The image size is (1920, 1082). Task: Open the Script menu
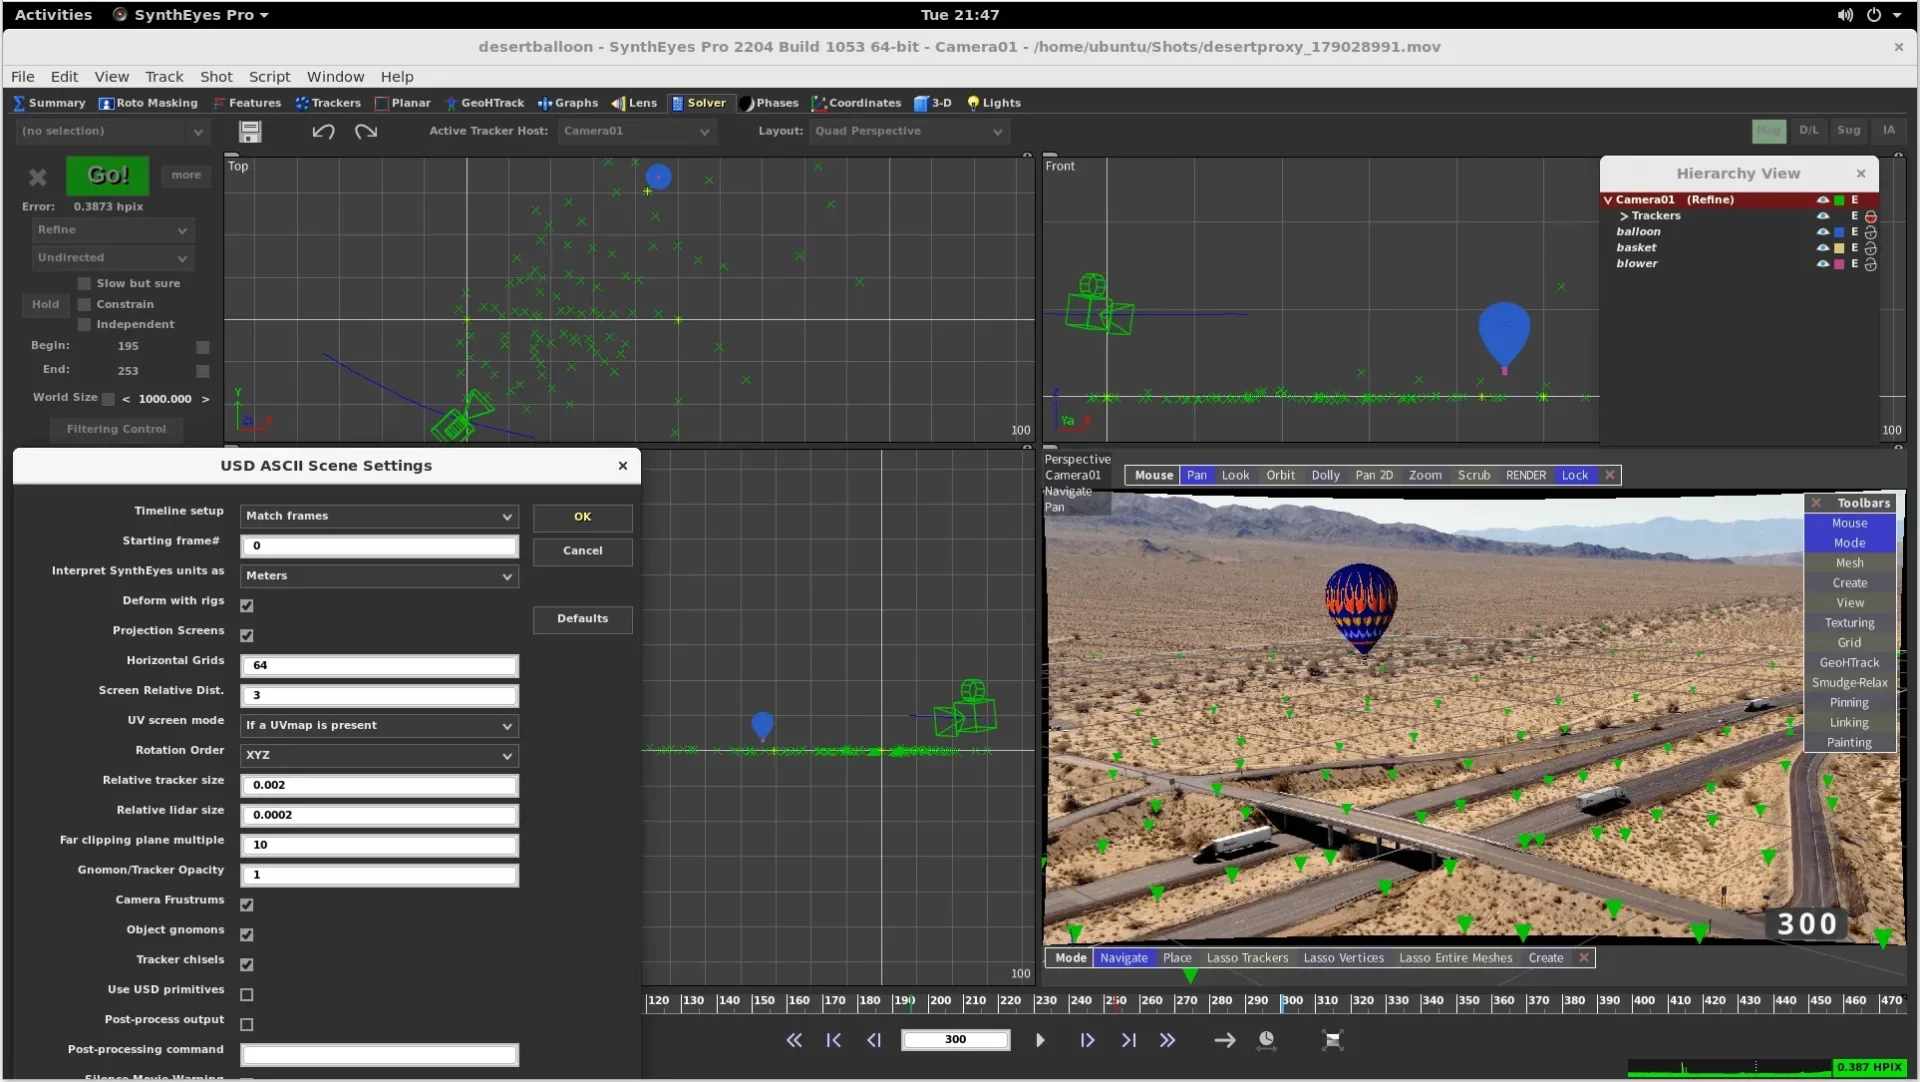(269, 77)
